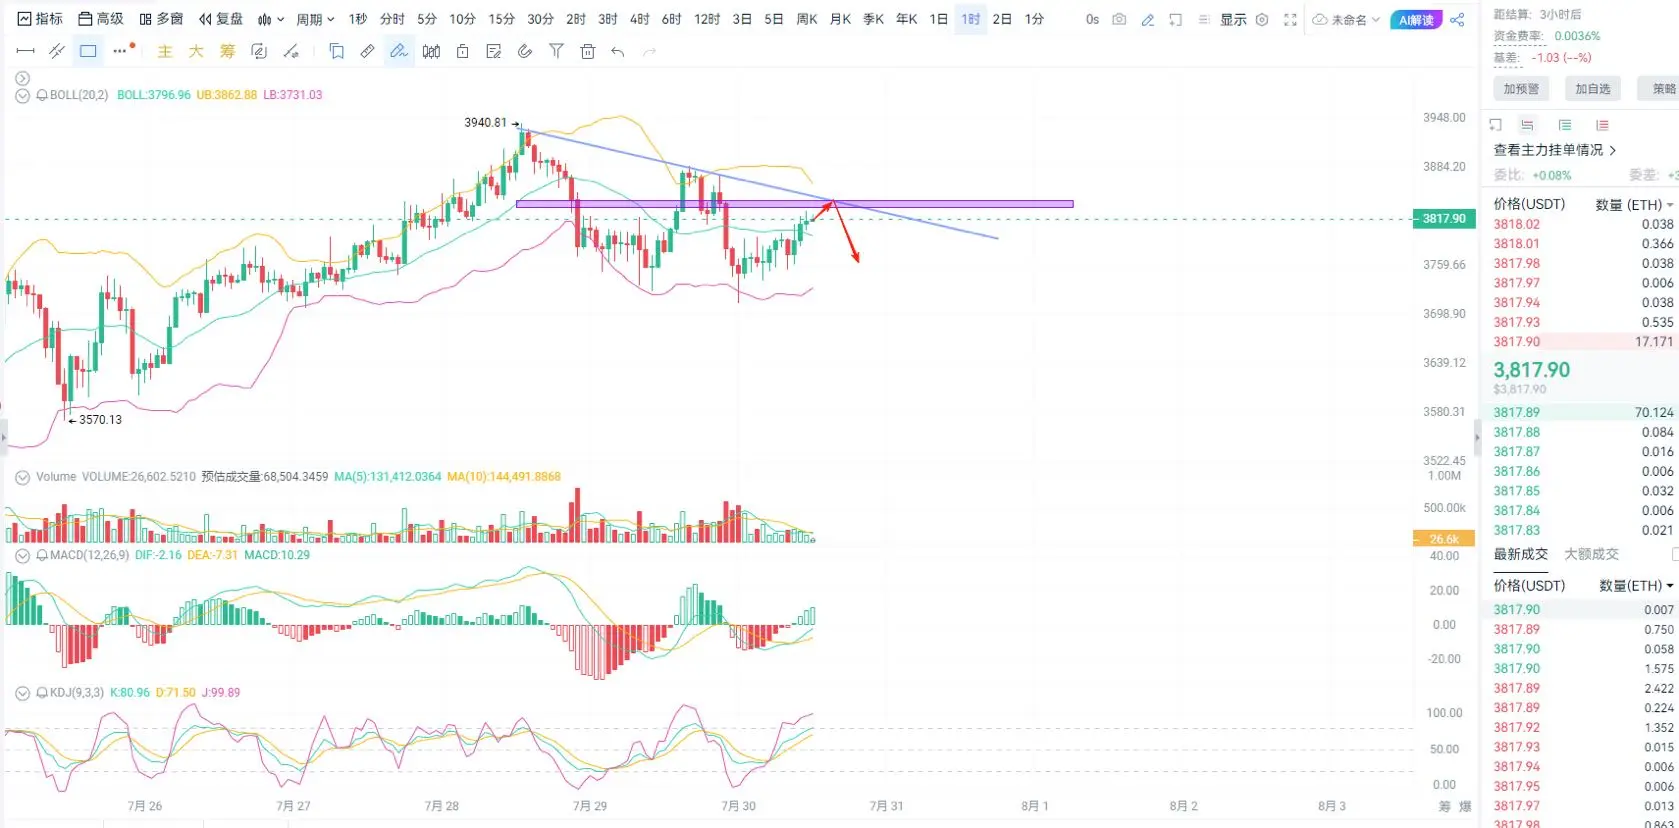Click the 加预警 add alert button
The image size is (1679, 828).
point(1521,89)
